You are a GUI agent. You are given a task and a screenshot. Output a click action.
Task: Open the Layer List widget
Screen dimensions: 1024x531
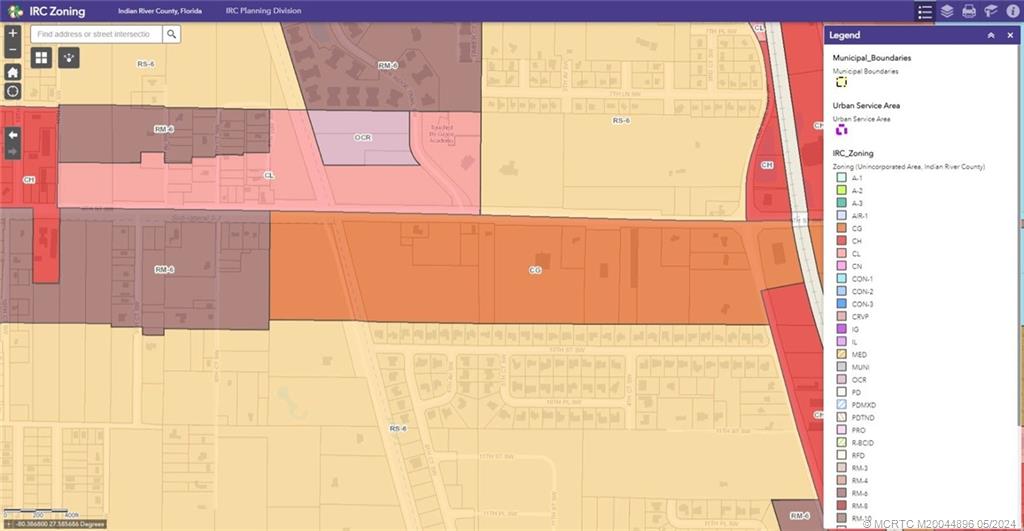tap(946, 11)
